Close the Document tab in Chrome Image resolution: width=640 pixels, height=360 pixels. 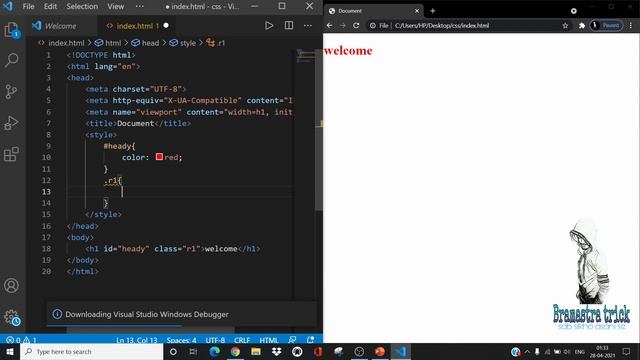417,11
